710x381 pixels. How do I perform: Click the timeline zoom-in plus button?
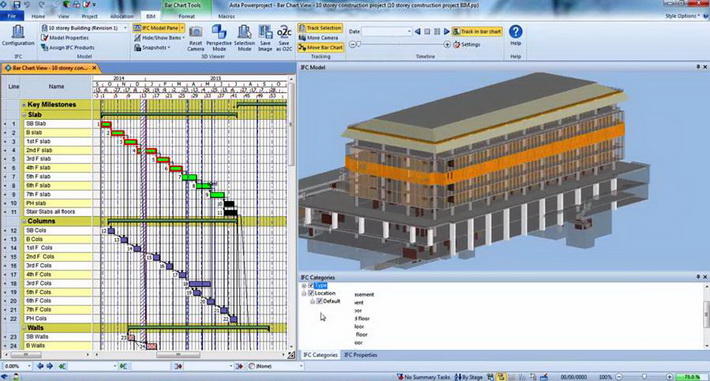(x=447, y=44)
